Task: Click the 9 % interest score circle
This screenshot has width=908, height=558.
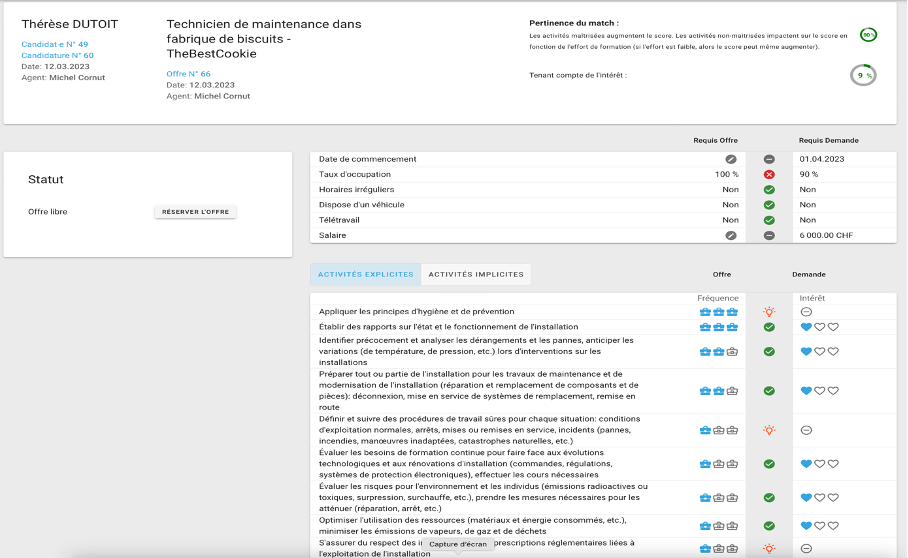Action: coord(862,75)
